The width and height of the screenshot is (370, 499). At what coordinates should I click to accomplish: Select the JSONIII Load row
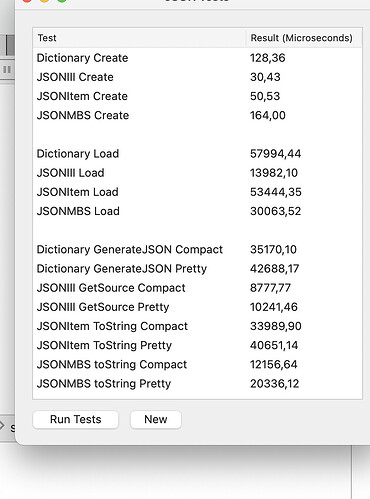(197, 173)
